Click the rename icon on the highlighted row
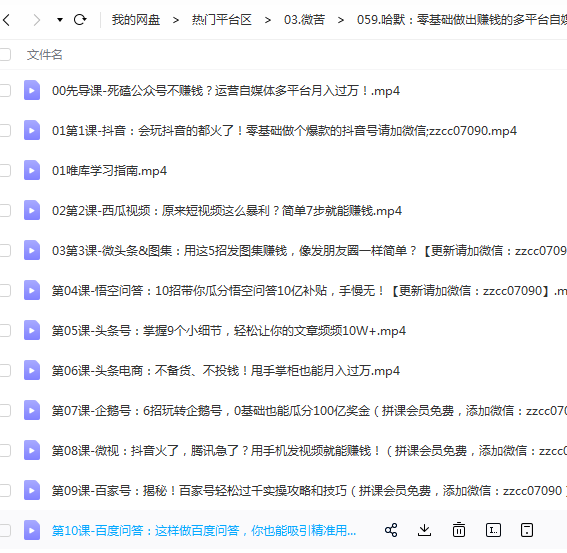Viewport: 567px width, 553px height. coord(493,530)
